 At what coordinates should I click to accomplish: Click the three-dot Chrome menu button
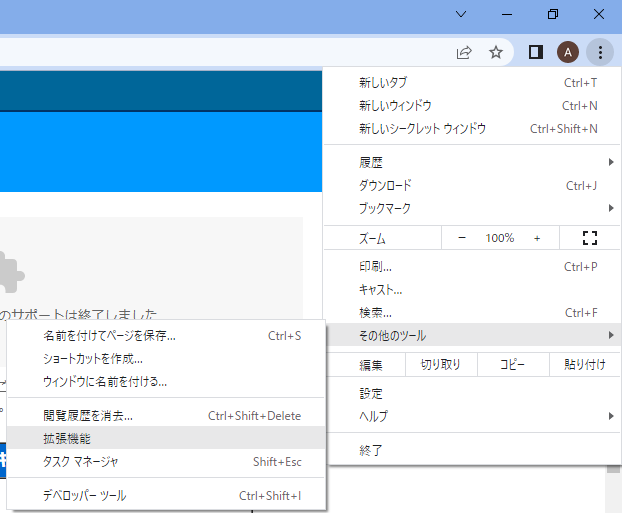click(x=600, y=52)
